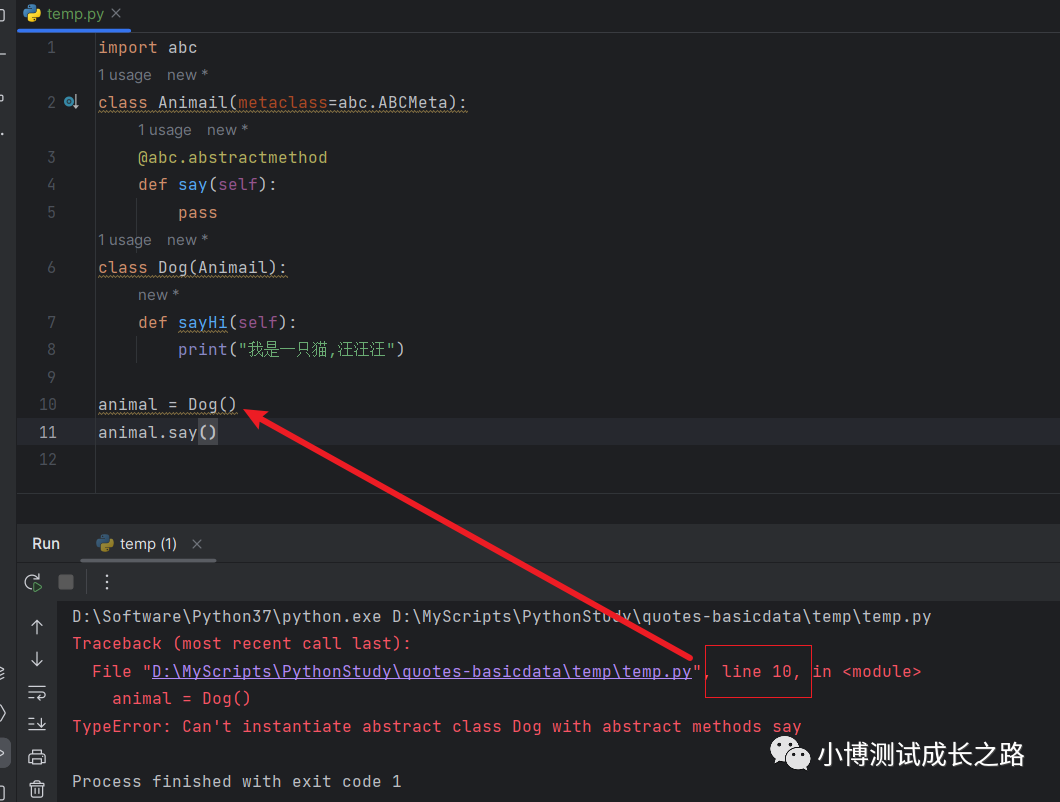This screenshot has height=802, width=1060.
Task: Click "Process finished with exit code 1" text
Action: point(237,782)
